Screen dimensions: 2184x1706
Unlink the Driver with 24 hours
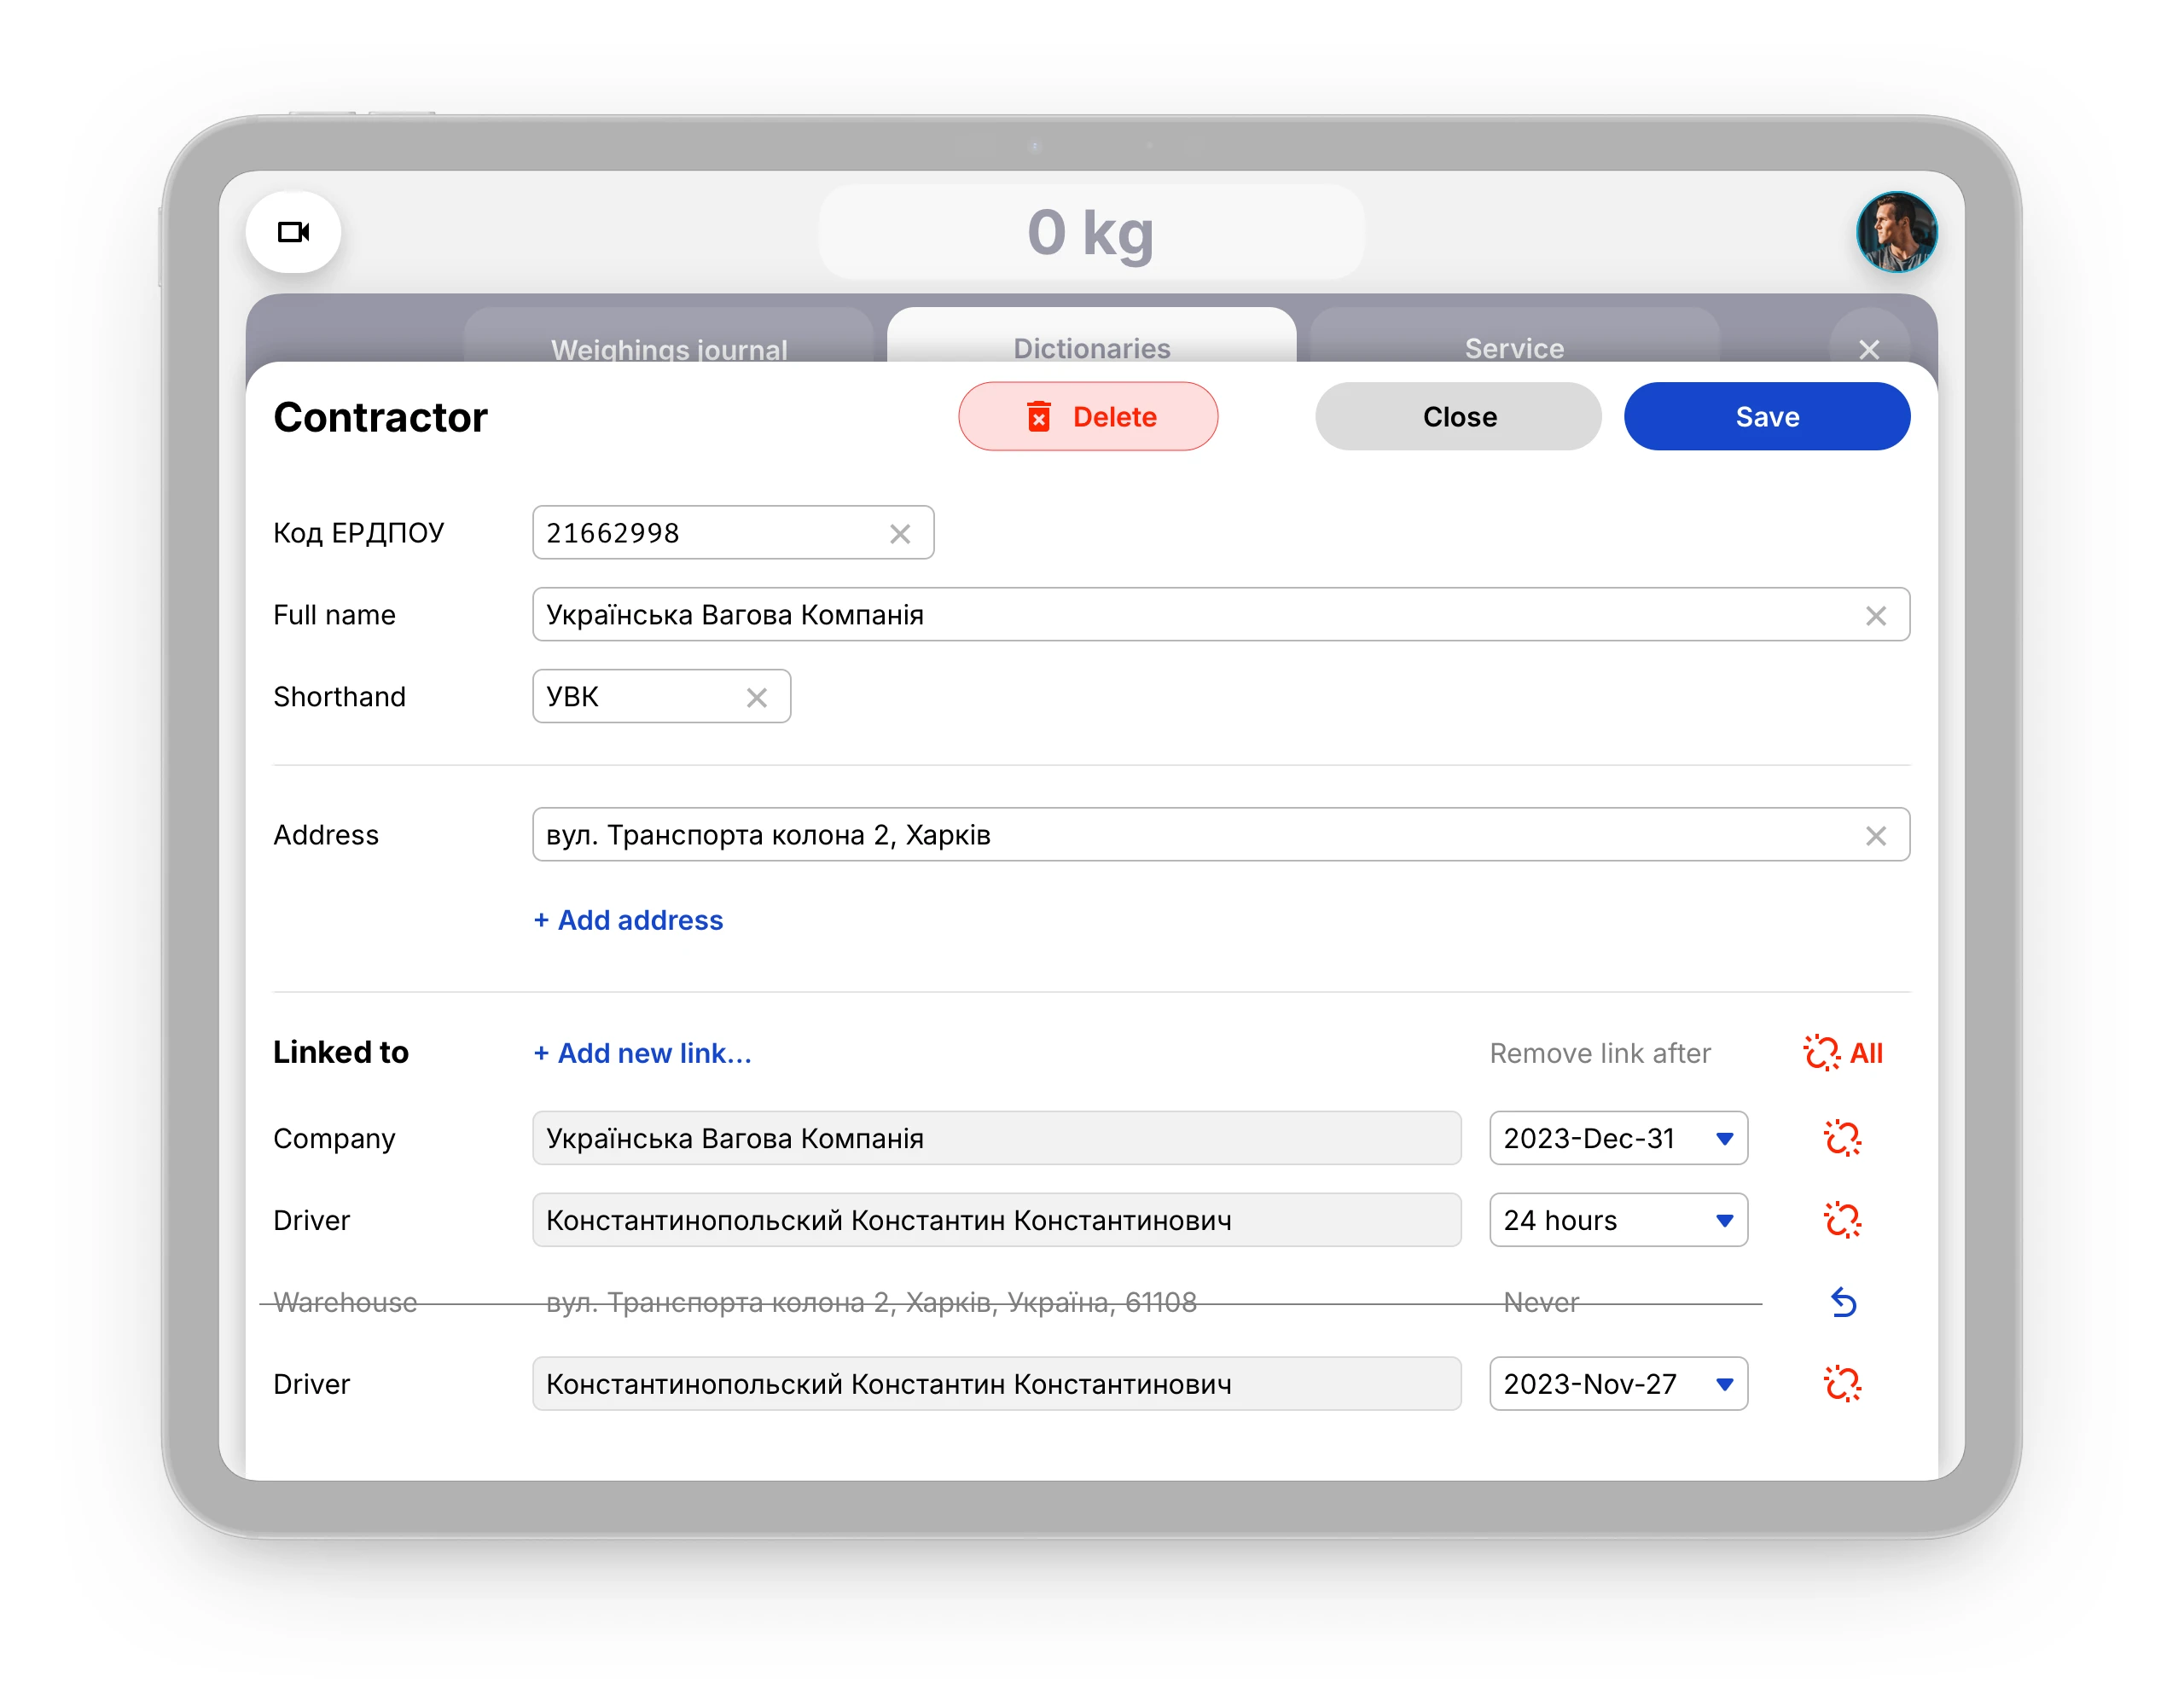pyautogui.click(x=1841, y=1220)
